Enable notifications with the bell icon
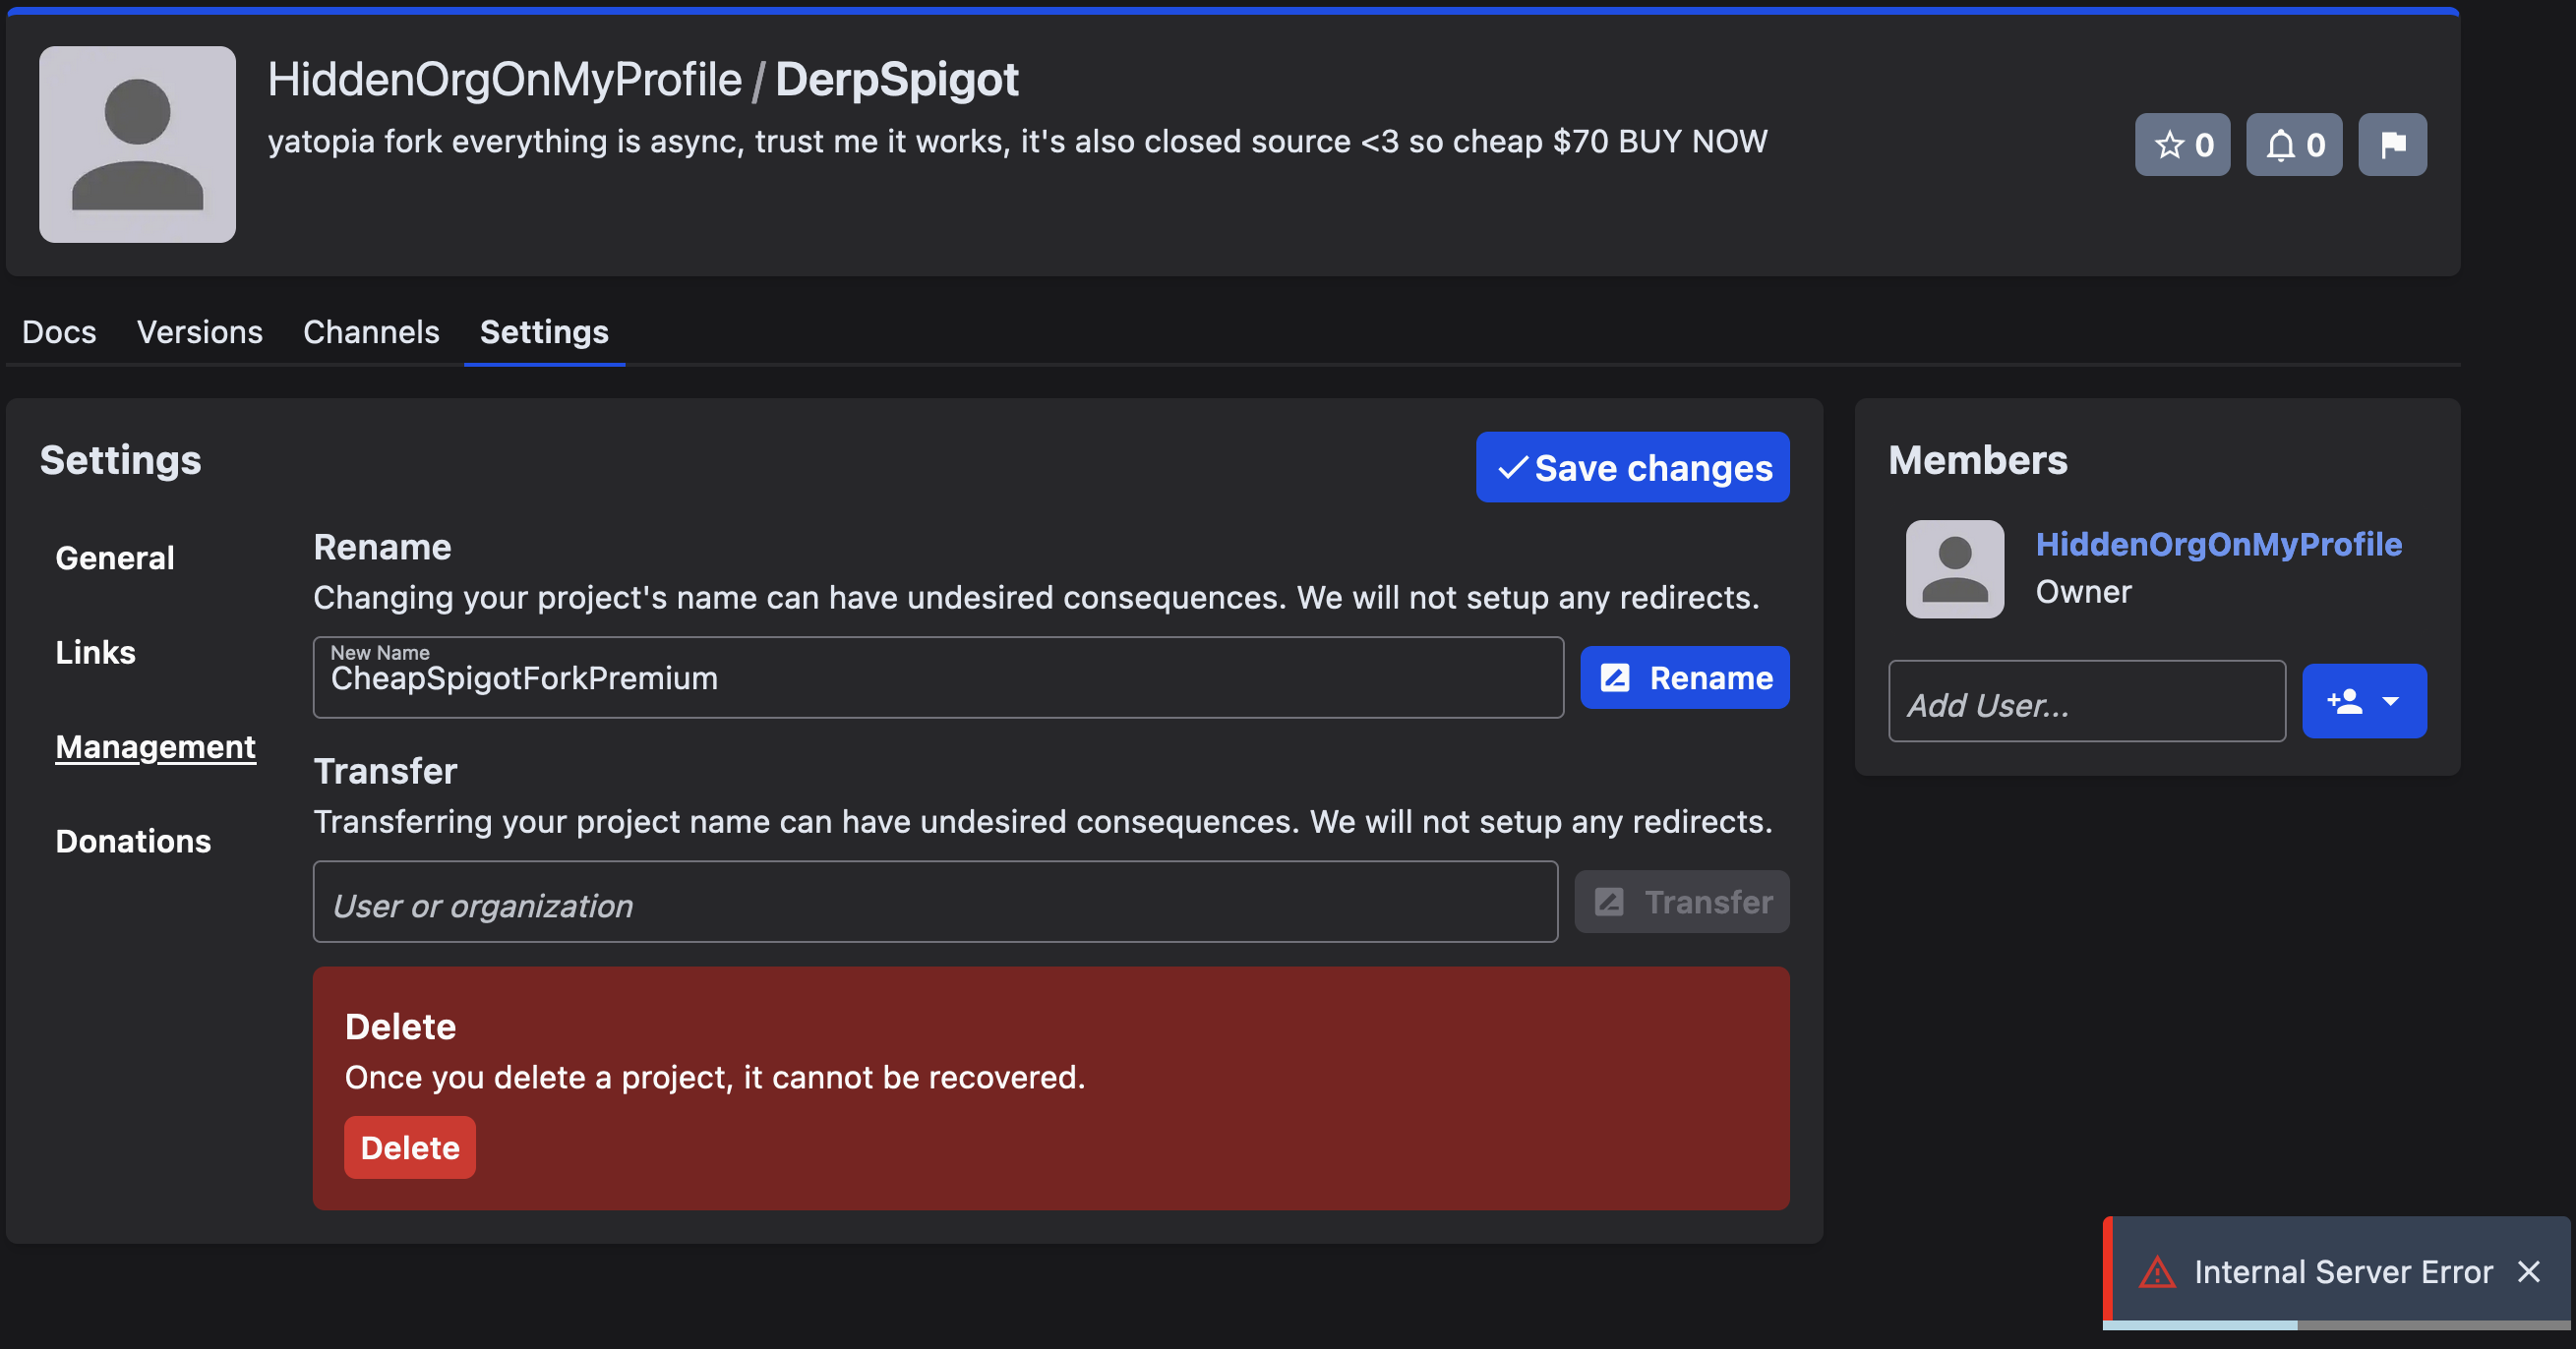Image resolution: width=2576 pixels, height=1349 pixels. pos(2294,144)
